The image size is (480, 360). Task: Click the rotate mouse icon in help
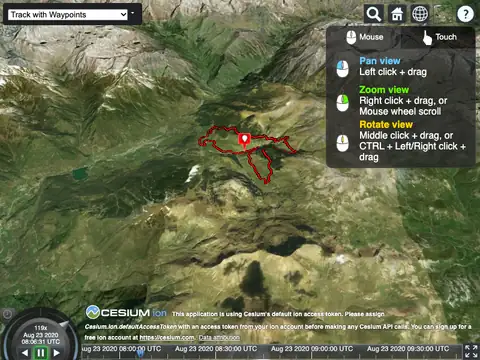[x=343, y=143]
